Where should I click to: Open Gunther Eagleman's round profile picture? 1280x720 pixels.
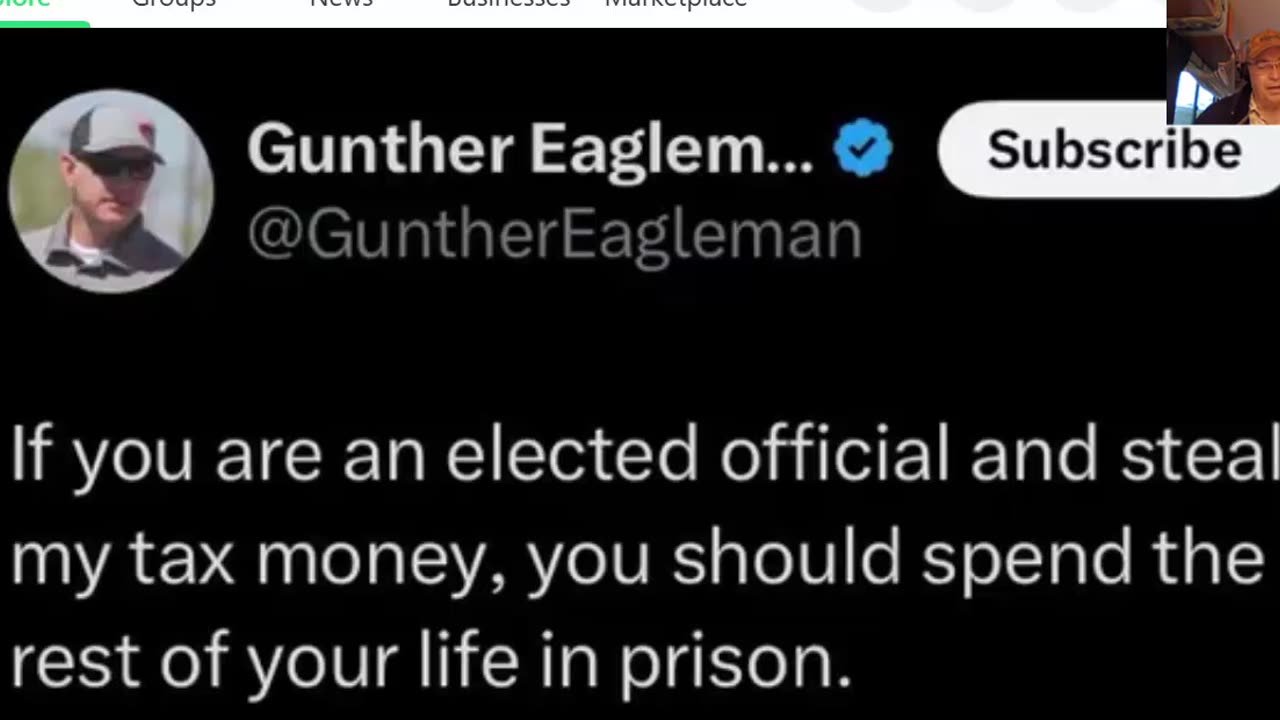(x=111, y=191)
